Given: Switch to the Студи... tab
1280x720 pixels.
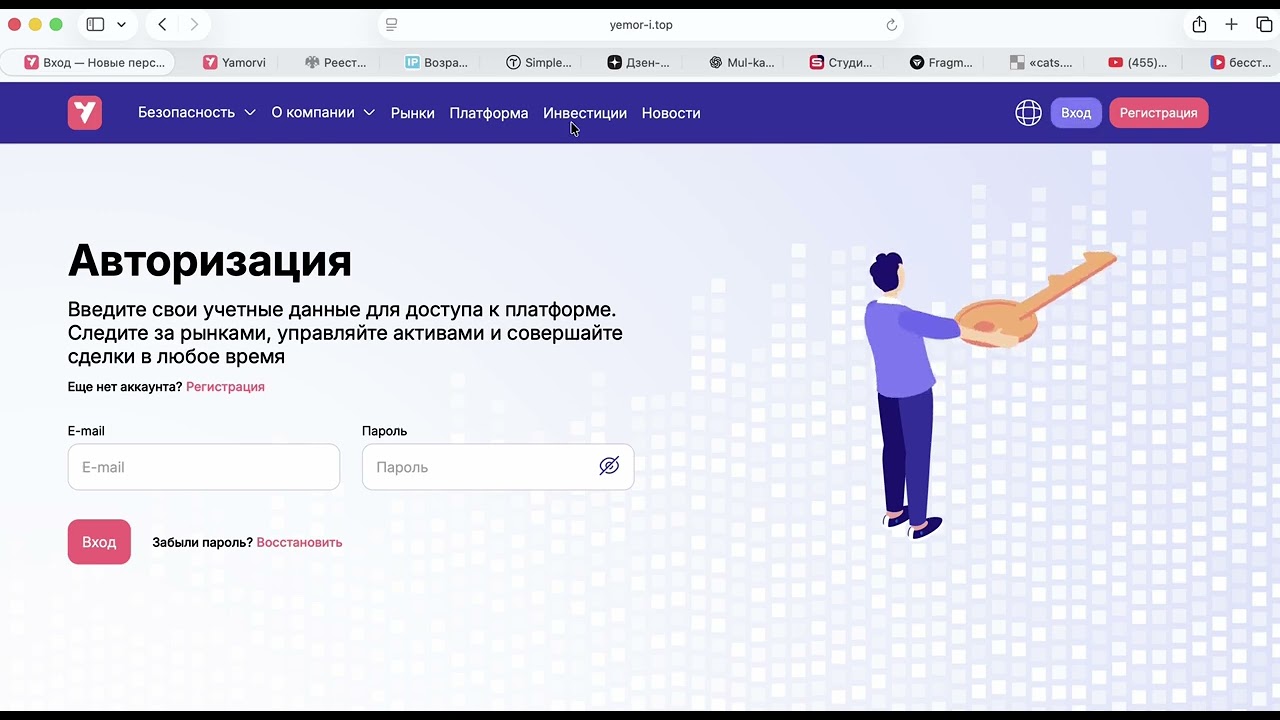Looking at the screenshot, I should 841,62.
